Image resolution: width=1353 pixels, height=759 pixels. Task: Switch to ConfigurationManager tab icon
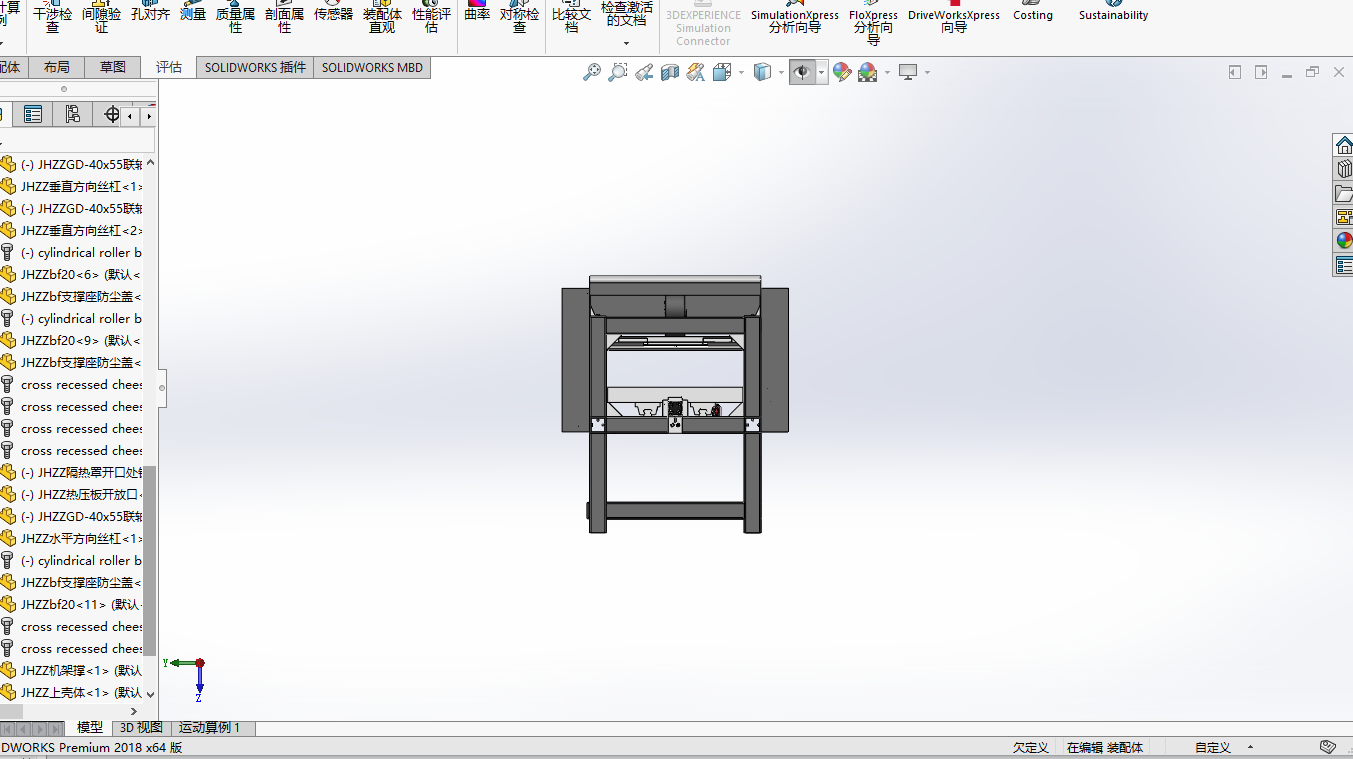coord(73,114)
